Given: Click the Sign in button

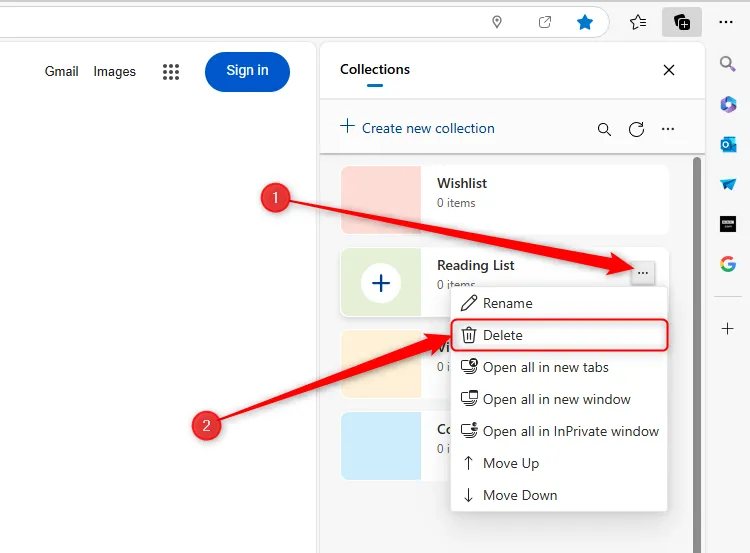Looking at the screenshot, I should tap(247, 71).
